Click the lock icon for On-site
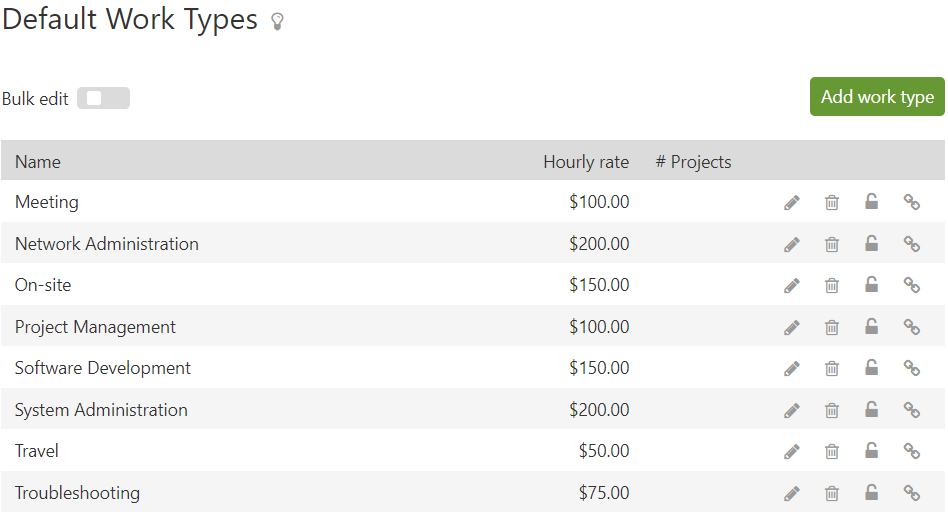This screenshot has height=517, width=948. click(x=872, y=285)
